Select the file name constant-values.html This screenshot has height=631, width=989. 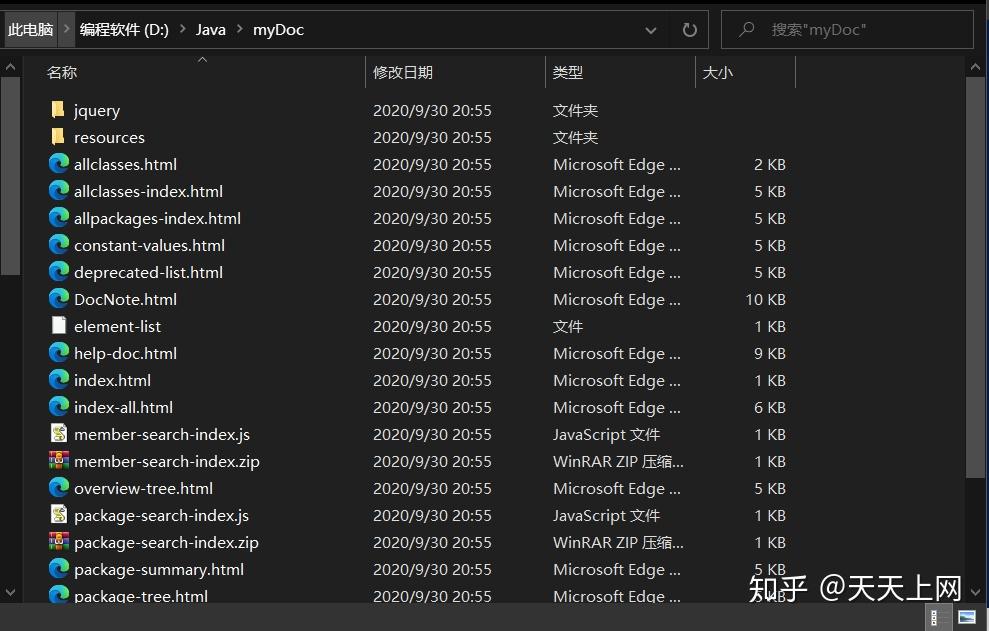click(149, 245)
